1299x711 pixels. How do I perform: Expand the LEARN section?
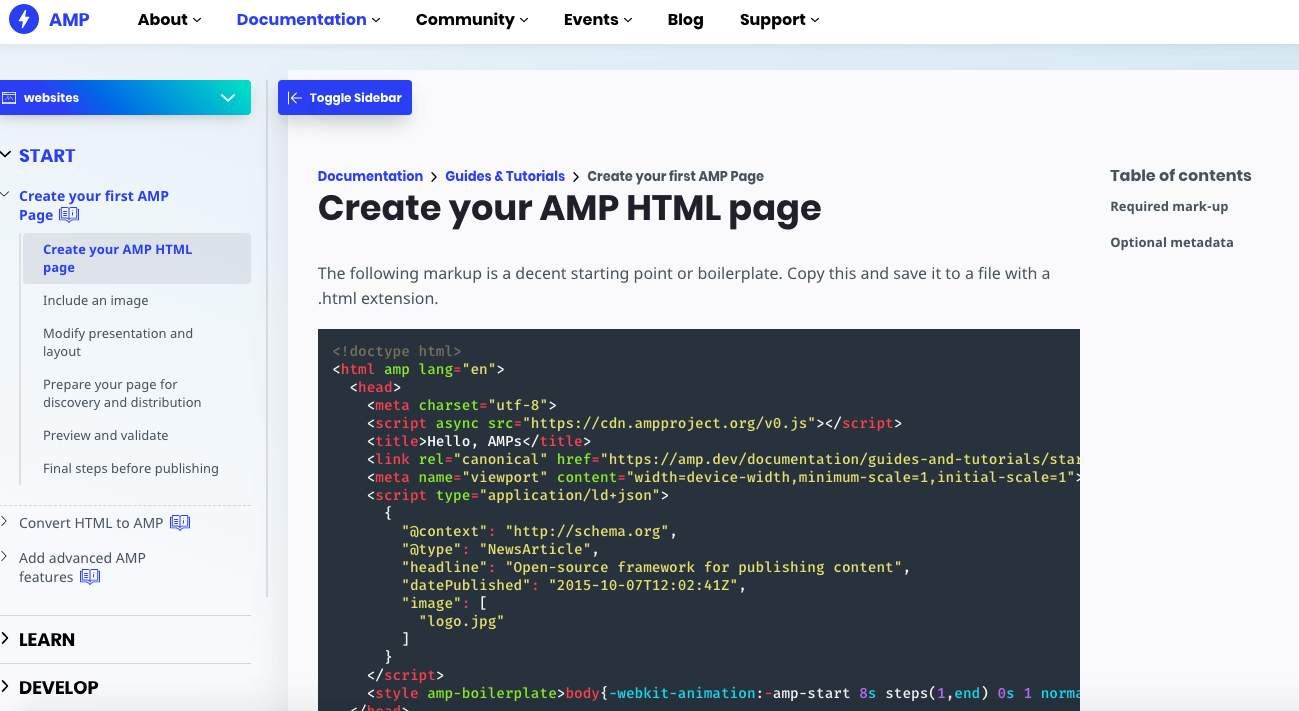pos(7,639)
